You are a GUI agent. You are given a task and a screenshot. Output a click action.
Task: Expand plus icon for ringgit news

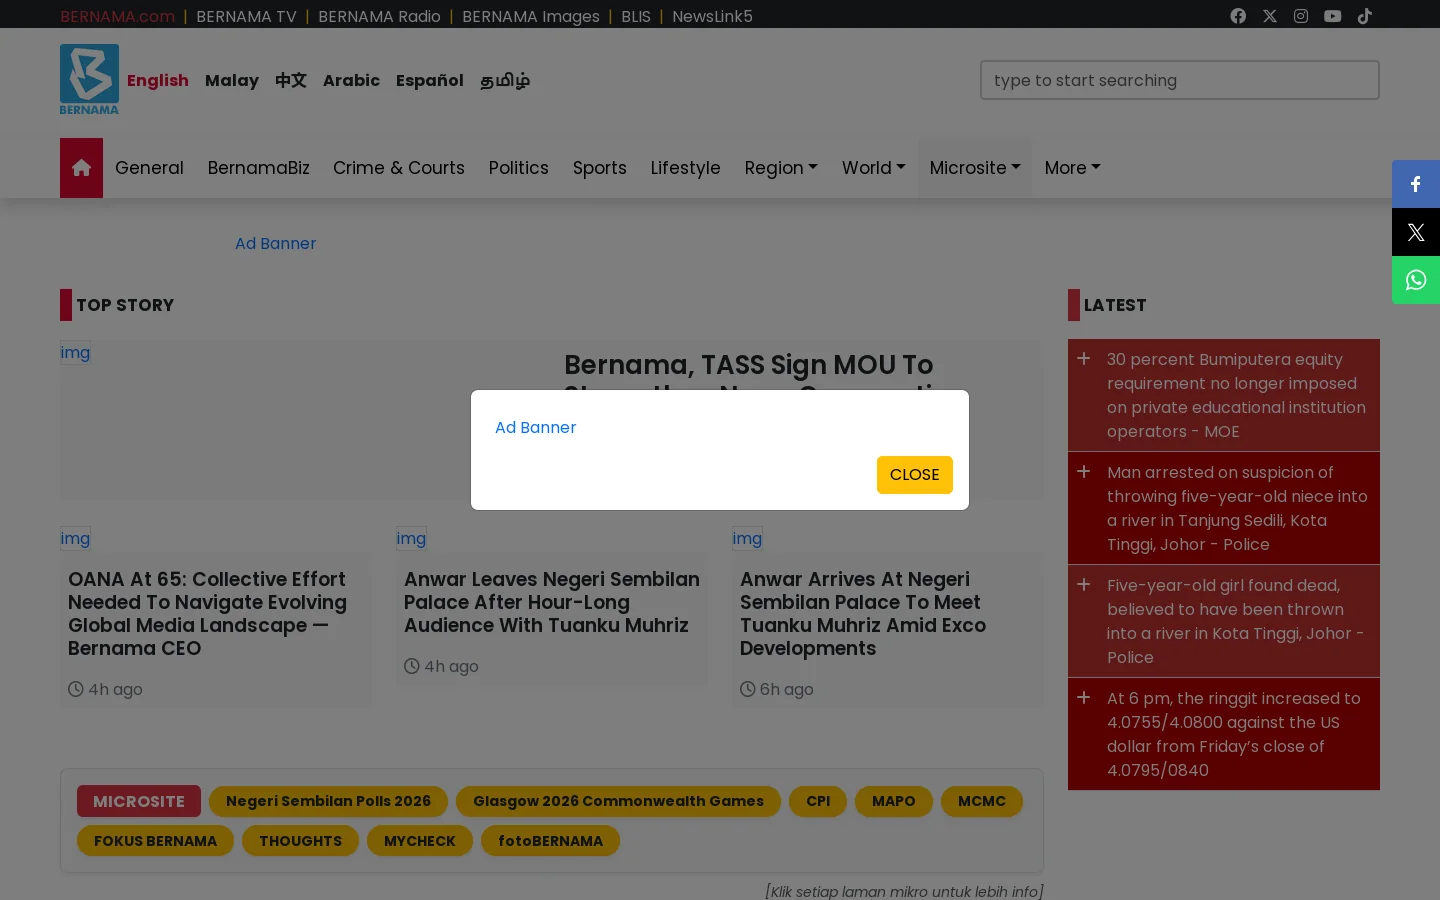click(x=1083, y=697)
